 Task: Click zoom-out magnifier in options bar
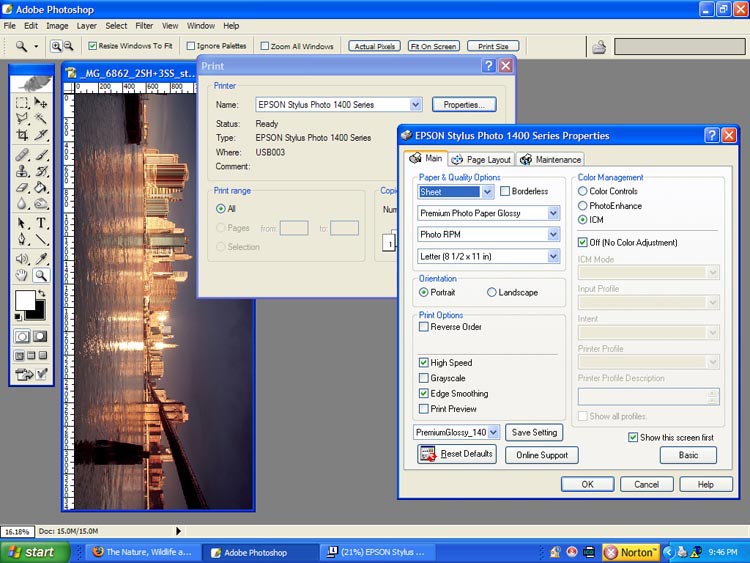click(x=68, y=46)
